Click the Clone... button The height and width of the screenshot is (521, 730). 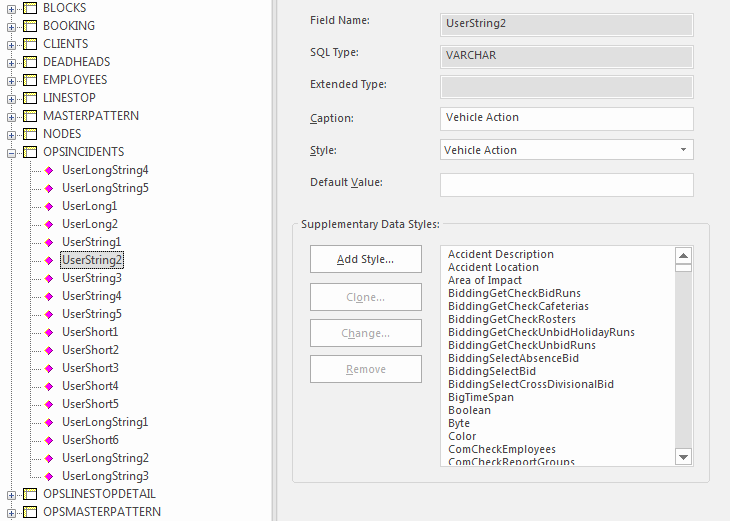366,297
